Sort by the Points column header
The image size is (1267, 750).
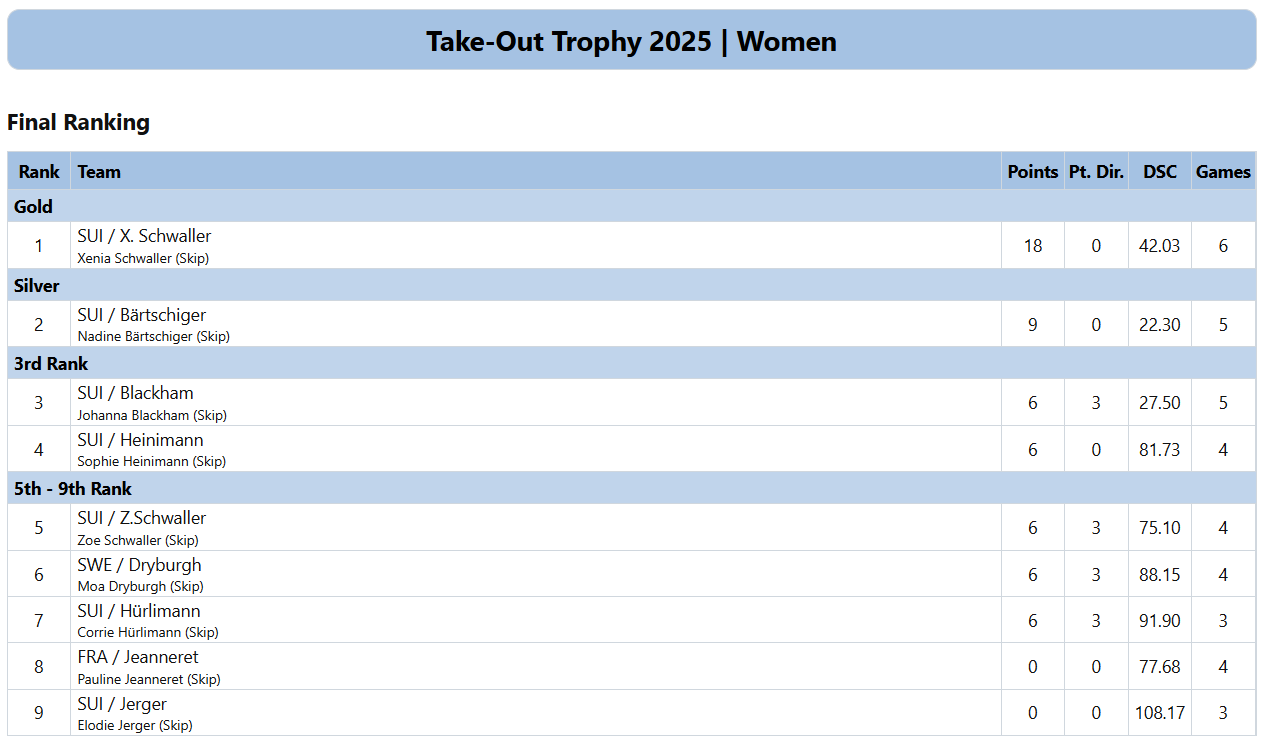[x=1032, y=172]
